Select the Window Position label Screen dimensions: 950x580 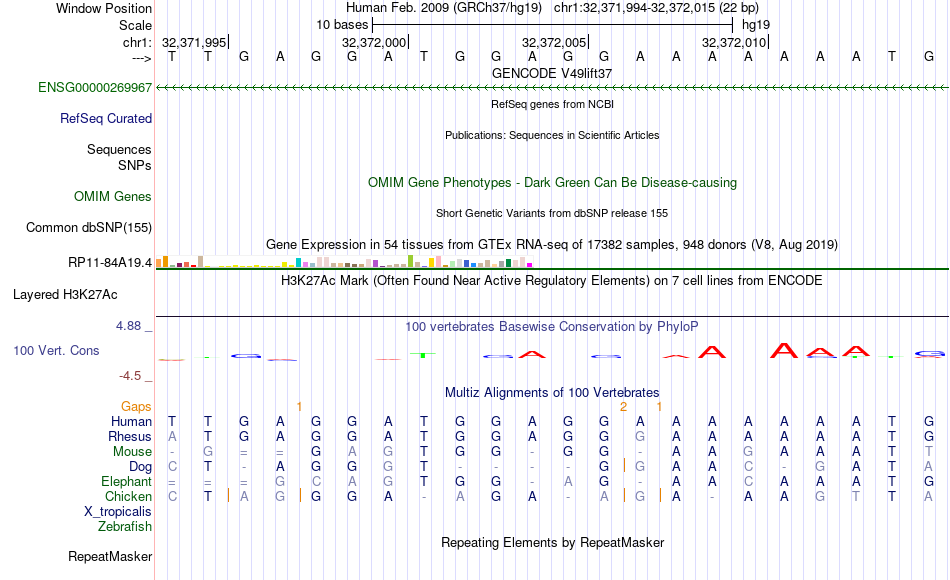pyautogui.click(x=104, y=8)
